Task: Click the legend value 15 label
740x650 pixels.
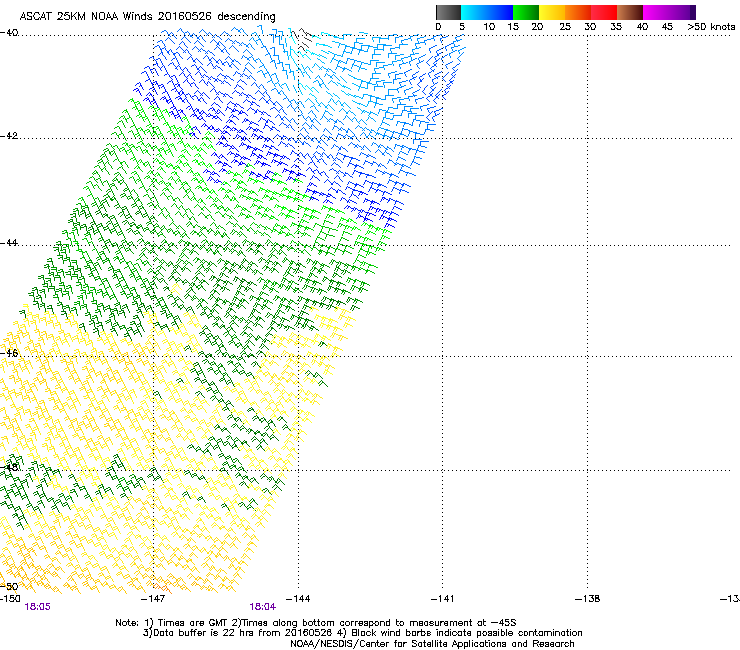Action: (513, 27)
